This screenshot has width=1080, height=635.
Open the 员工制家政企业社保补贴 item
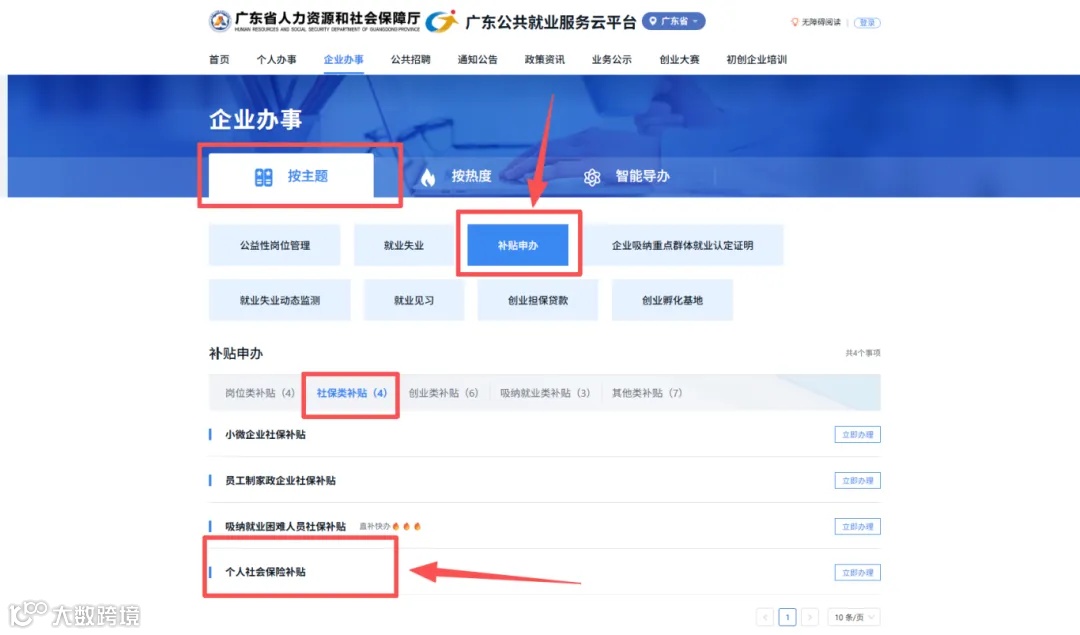click(280, 481)
